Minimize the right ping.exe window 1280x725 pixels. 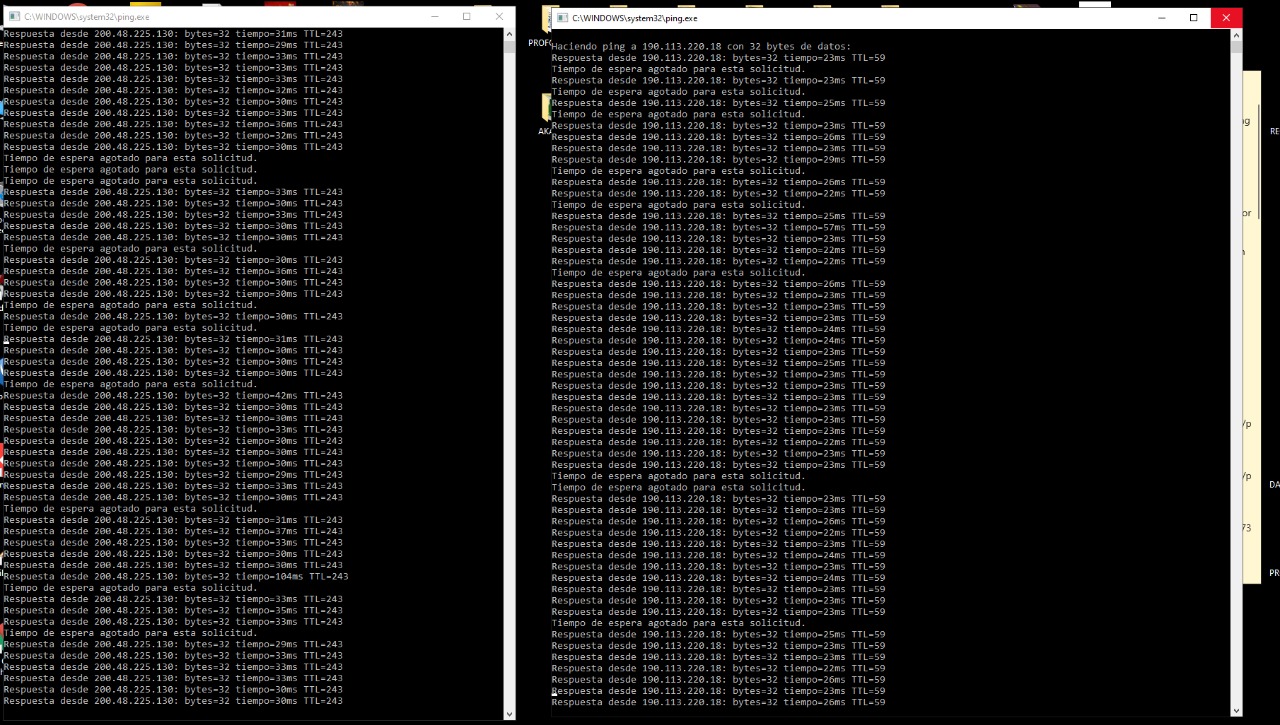tap(1162, 18)
